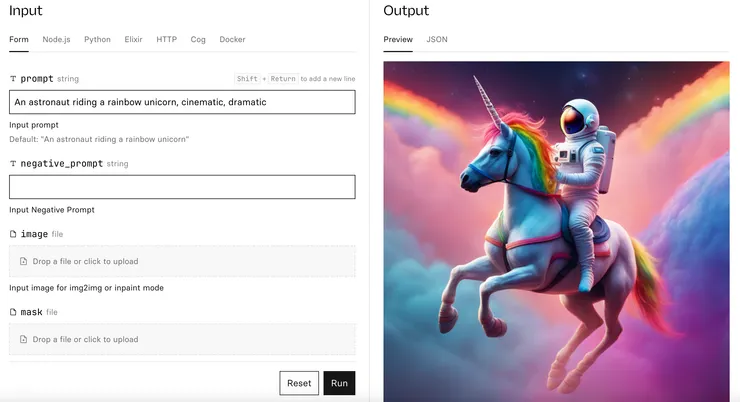
Task: Click the empty negative_prompt field
Action: [182, 187]
